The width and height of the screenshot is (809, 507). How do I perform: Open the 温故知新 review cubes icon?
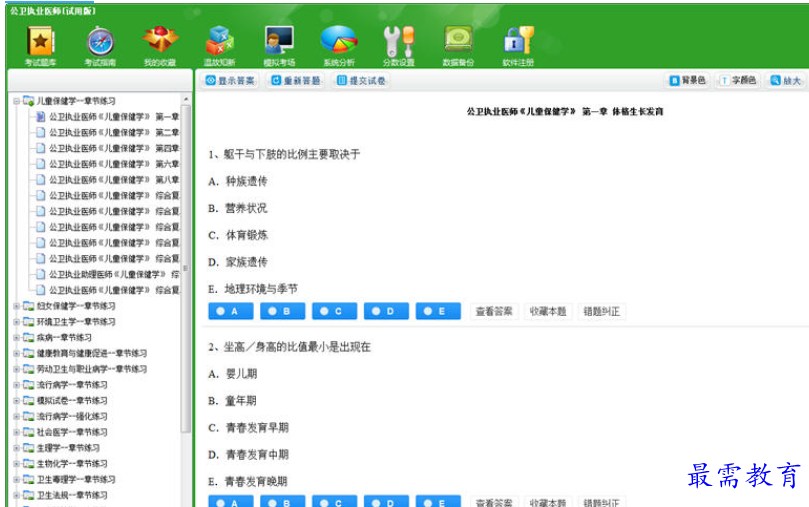point(220,46)
